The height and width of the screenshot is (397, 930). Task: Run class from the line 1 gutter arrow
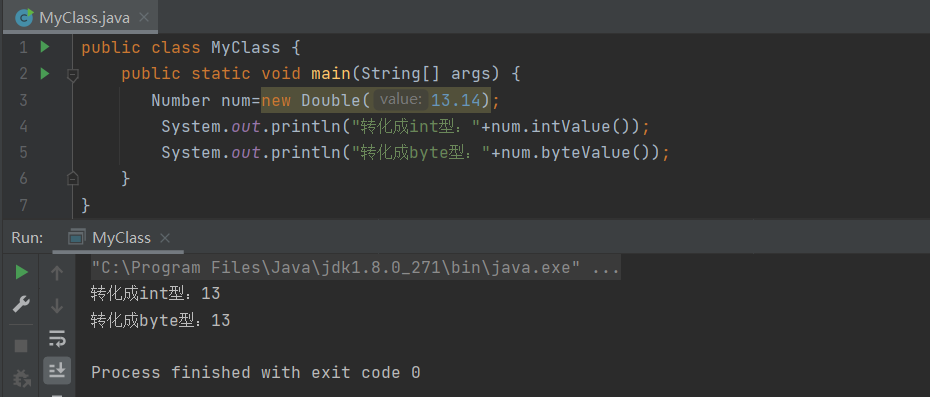(45, 47)
